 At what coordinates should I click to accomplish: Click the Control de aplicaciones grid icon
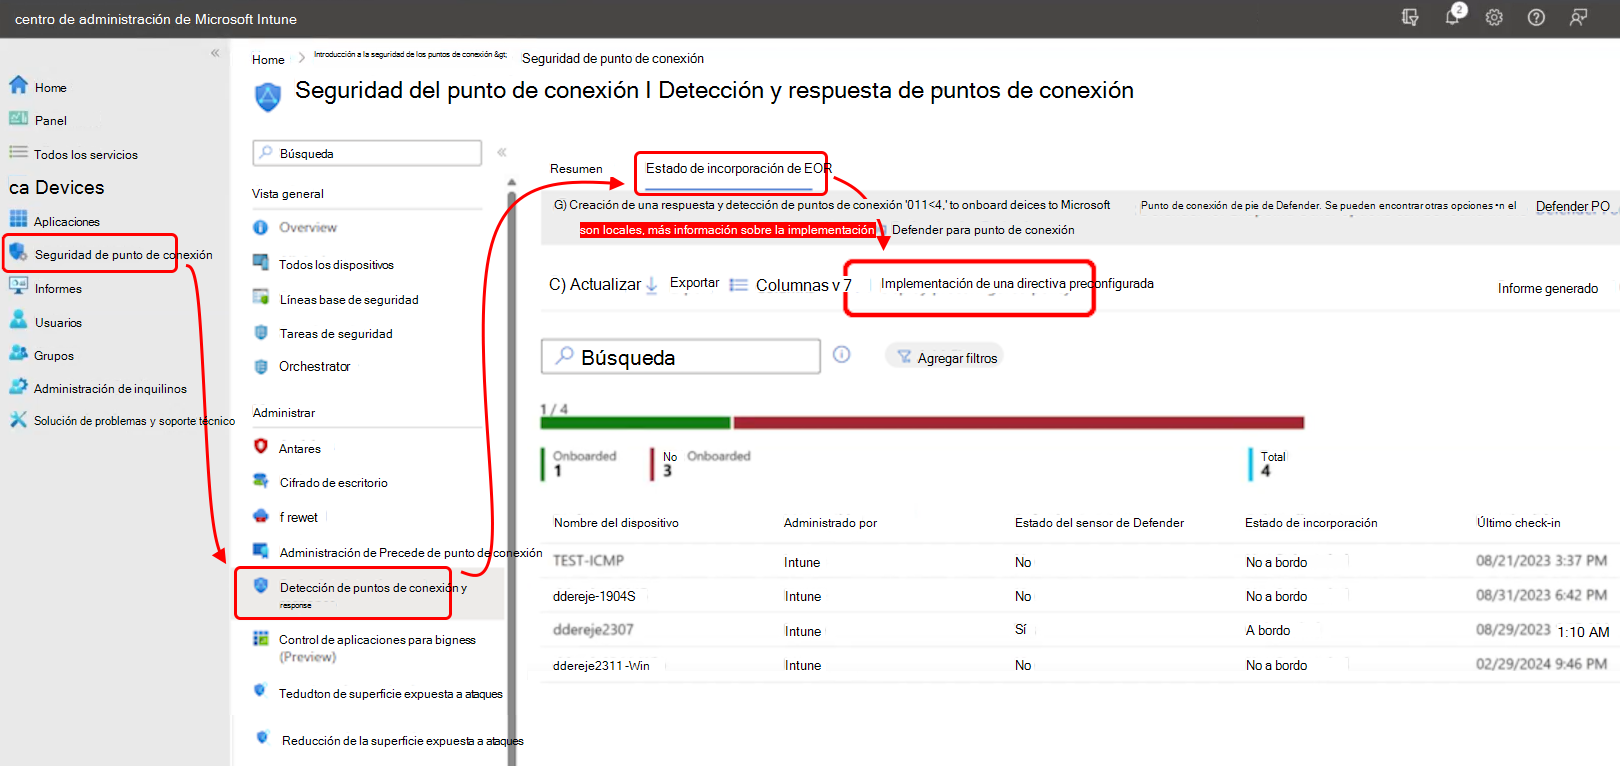point(260,638)
